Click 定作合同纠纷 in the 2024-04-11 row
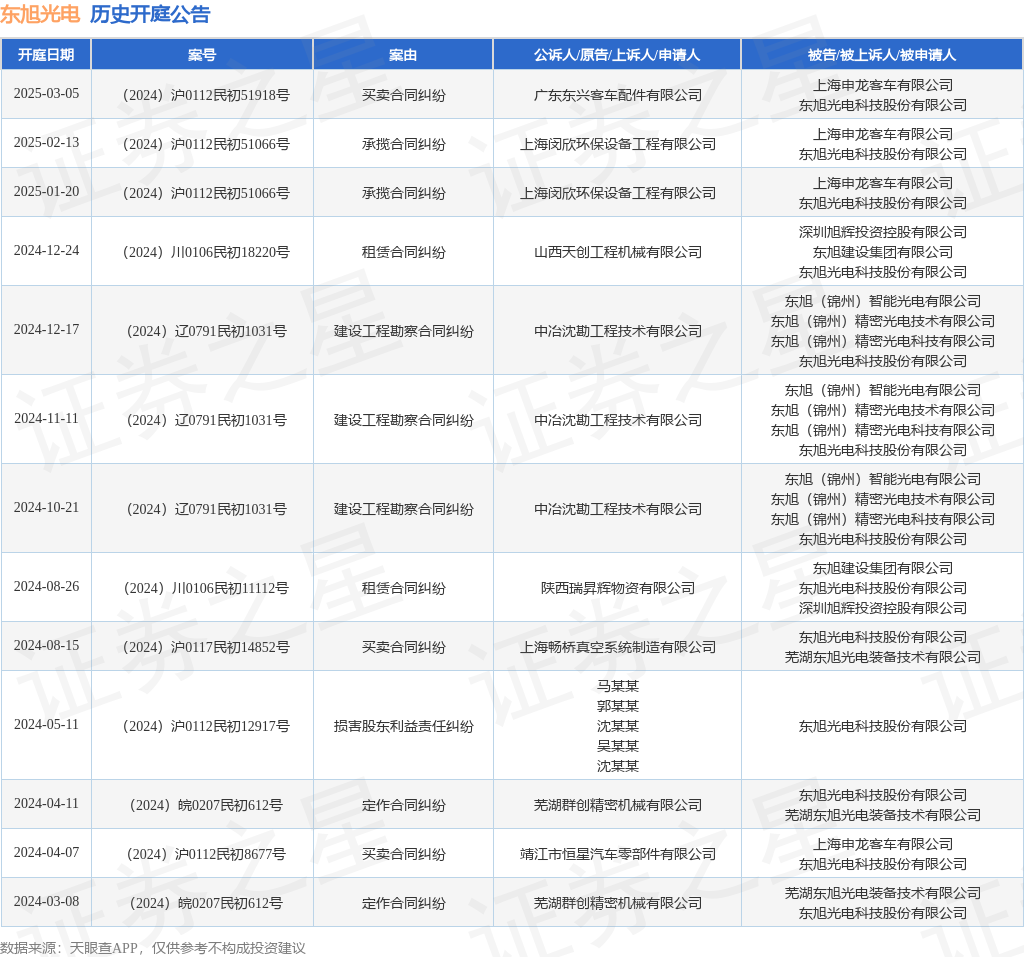The height and width of the screenshot is (957, 1024). click(x=404, y=805)
